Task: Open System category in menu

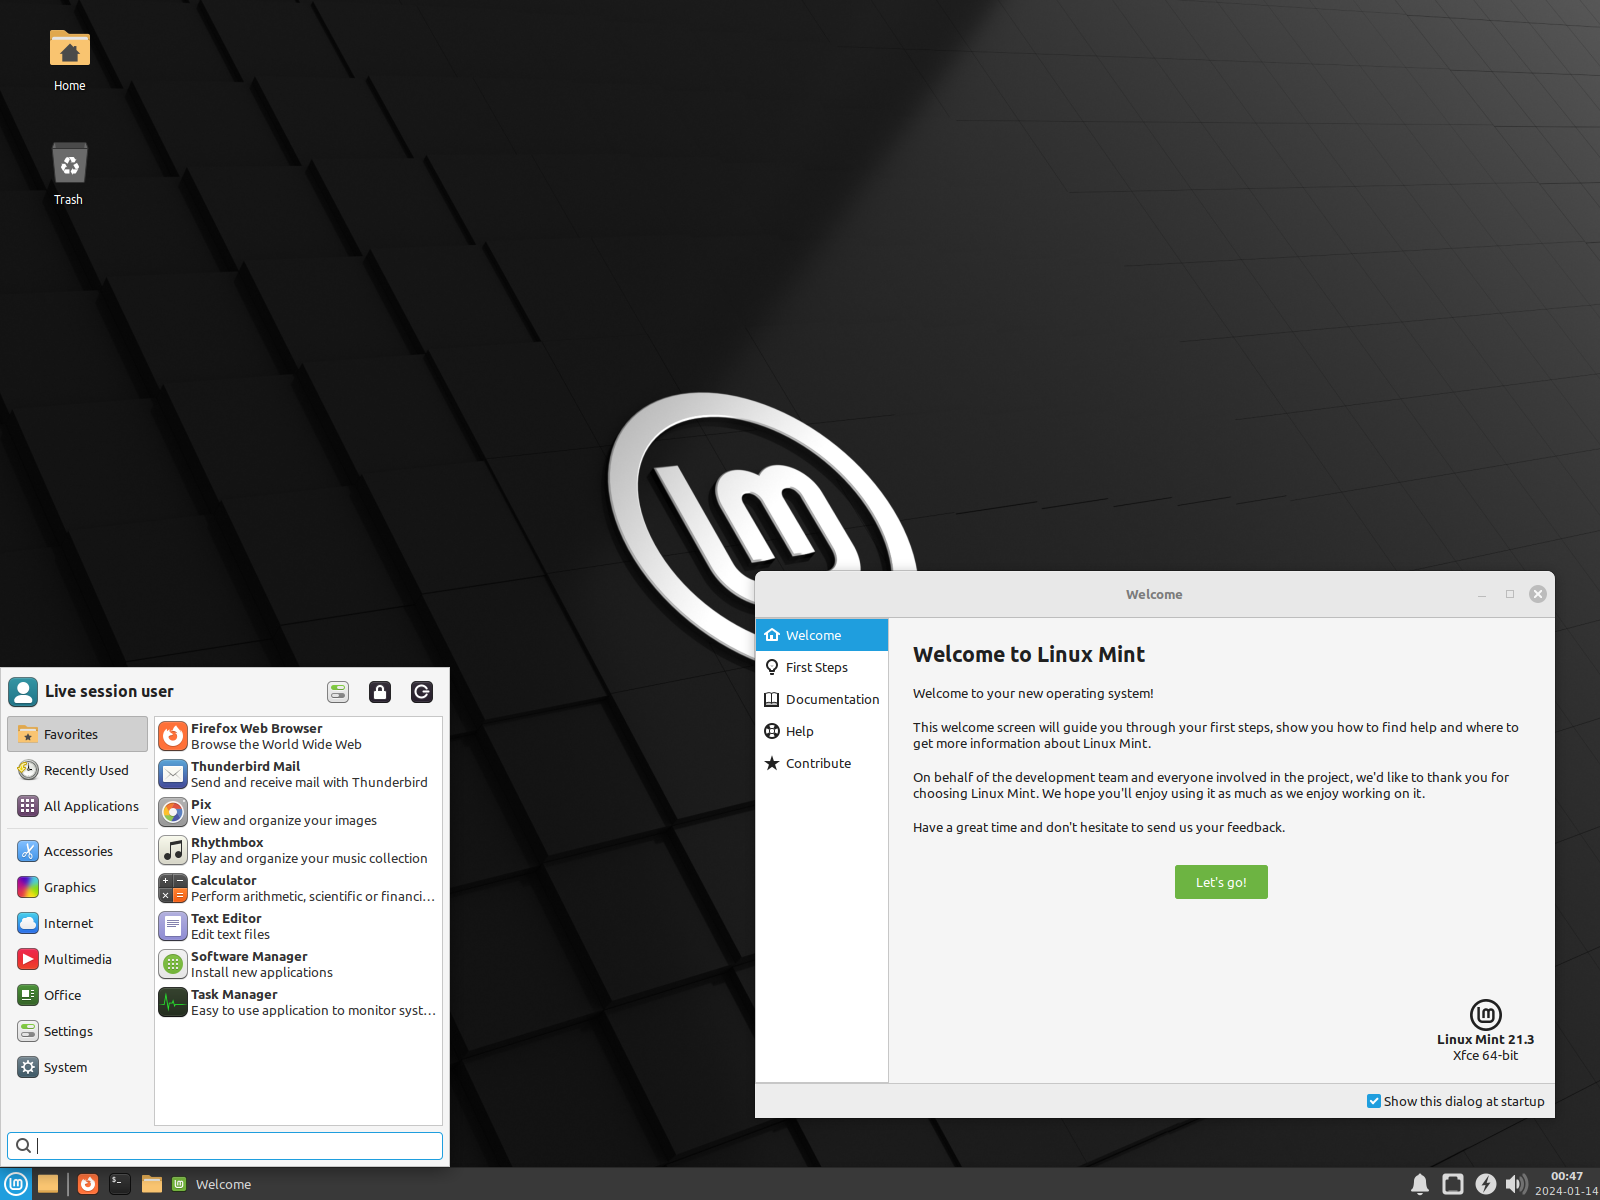Action: pos(78,1067)
